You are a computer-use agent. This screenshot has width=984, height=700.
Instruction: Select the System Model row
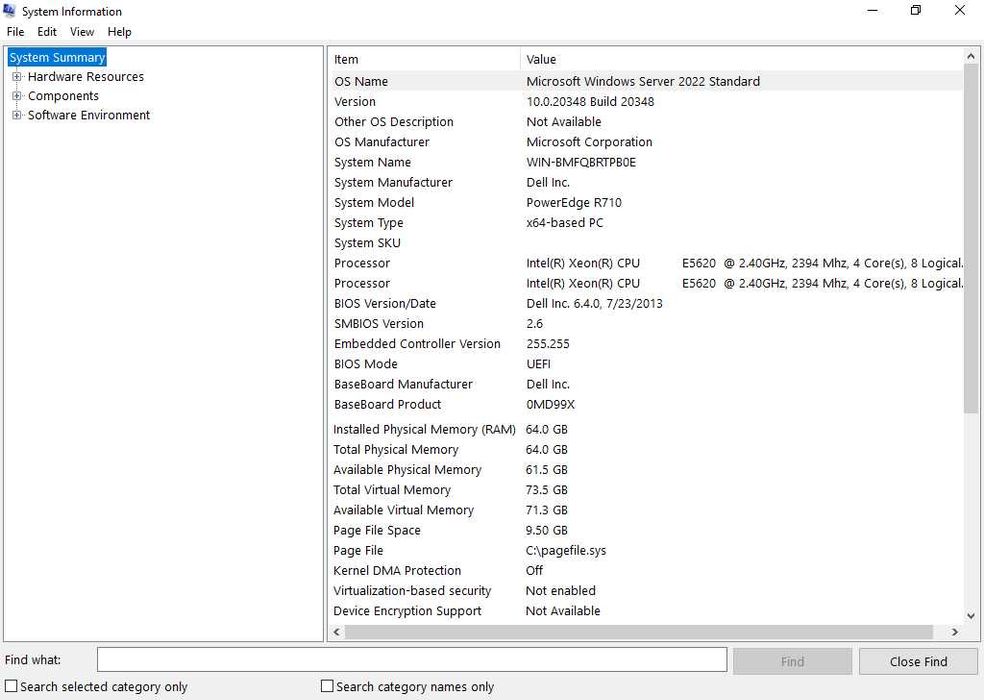click(x=646, y=202)
